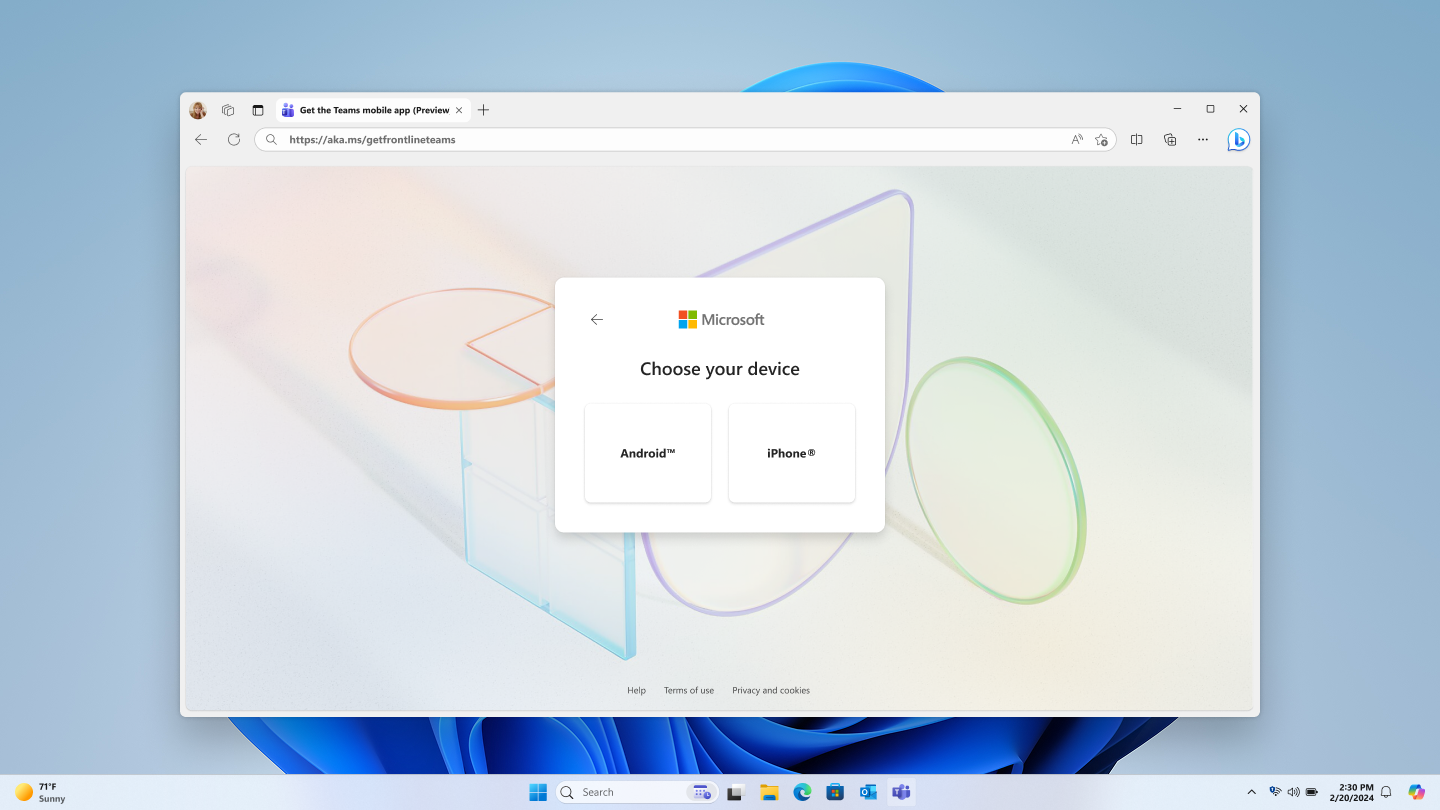Open Outlook from the taskbar
The width and height of the screenshot is (1440, 810).
coord(867,791)
